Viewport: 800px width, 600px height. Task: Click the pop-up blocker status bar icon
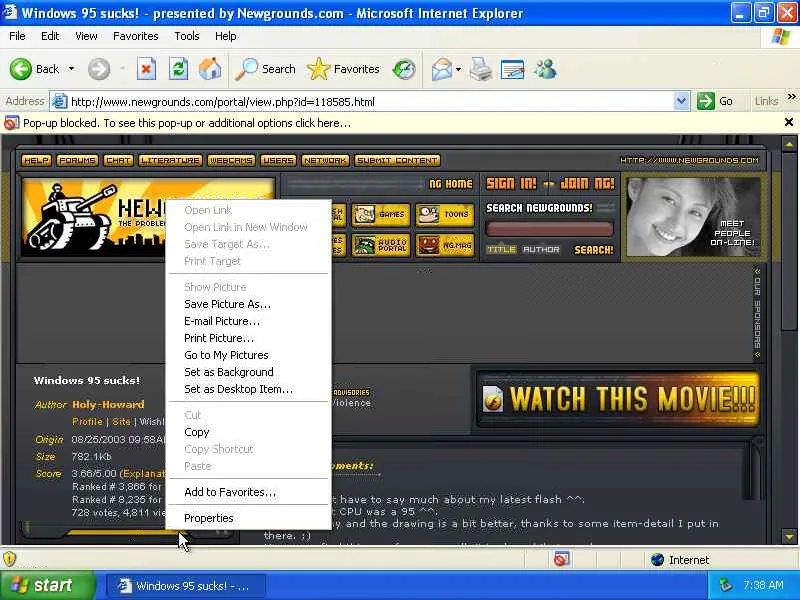[x=561, y=560]
